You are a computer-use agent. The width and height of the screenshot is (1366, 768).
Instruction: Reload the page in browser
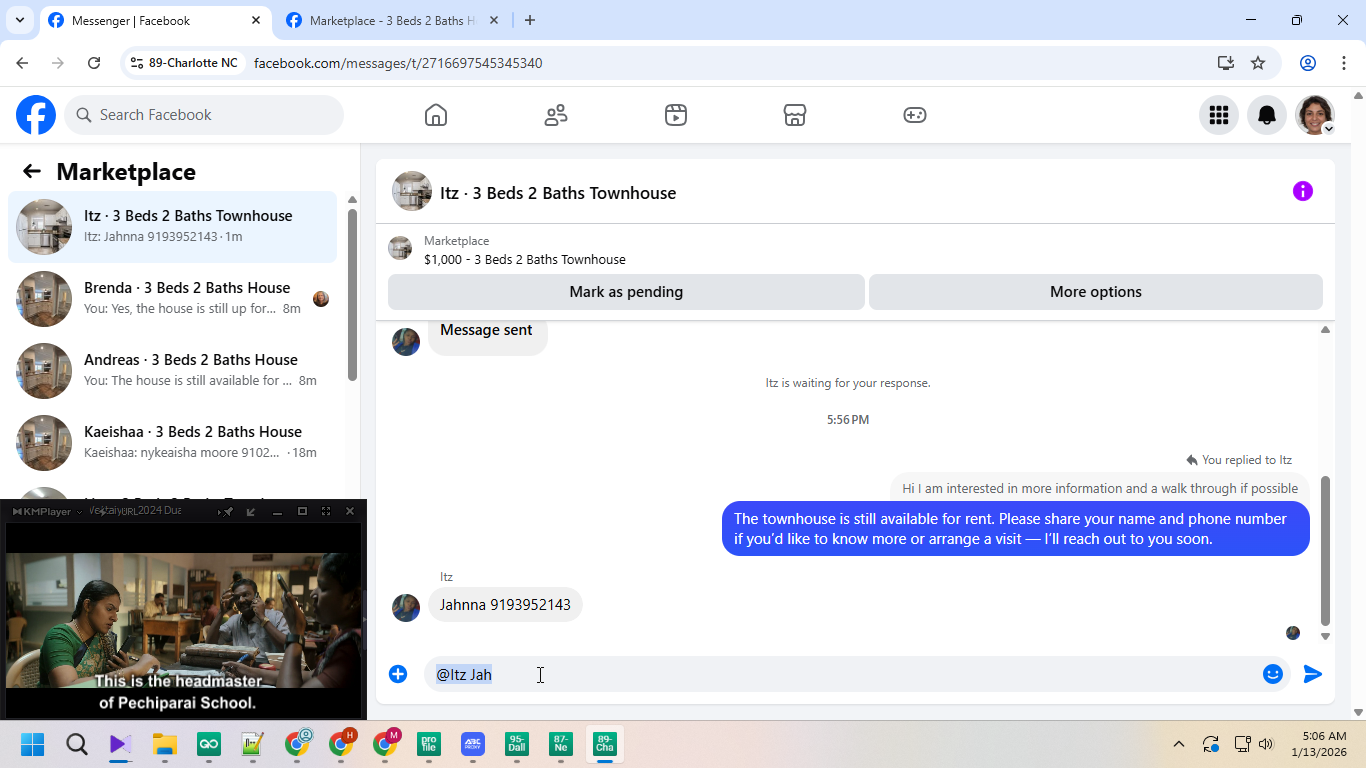tap(94, 63)
